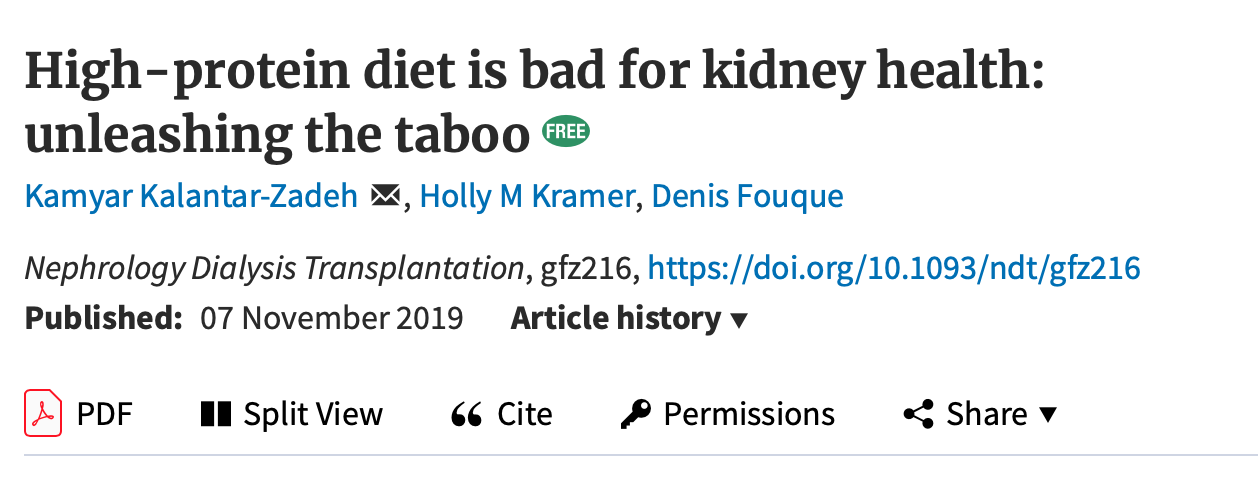The image size is (1258, 480).
Task: Click the green FREE access badge
Action: pos(566,132)
